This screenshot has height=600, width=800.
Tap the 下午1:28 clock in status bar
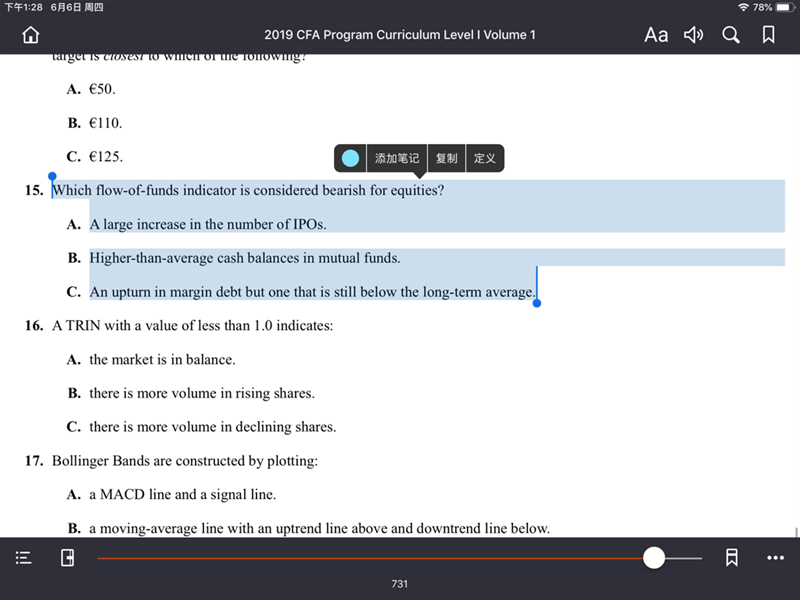click(23, 7)
